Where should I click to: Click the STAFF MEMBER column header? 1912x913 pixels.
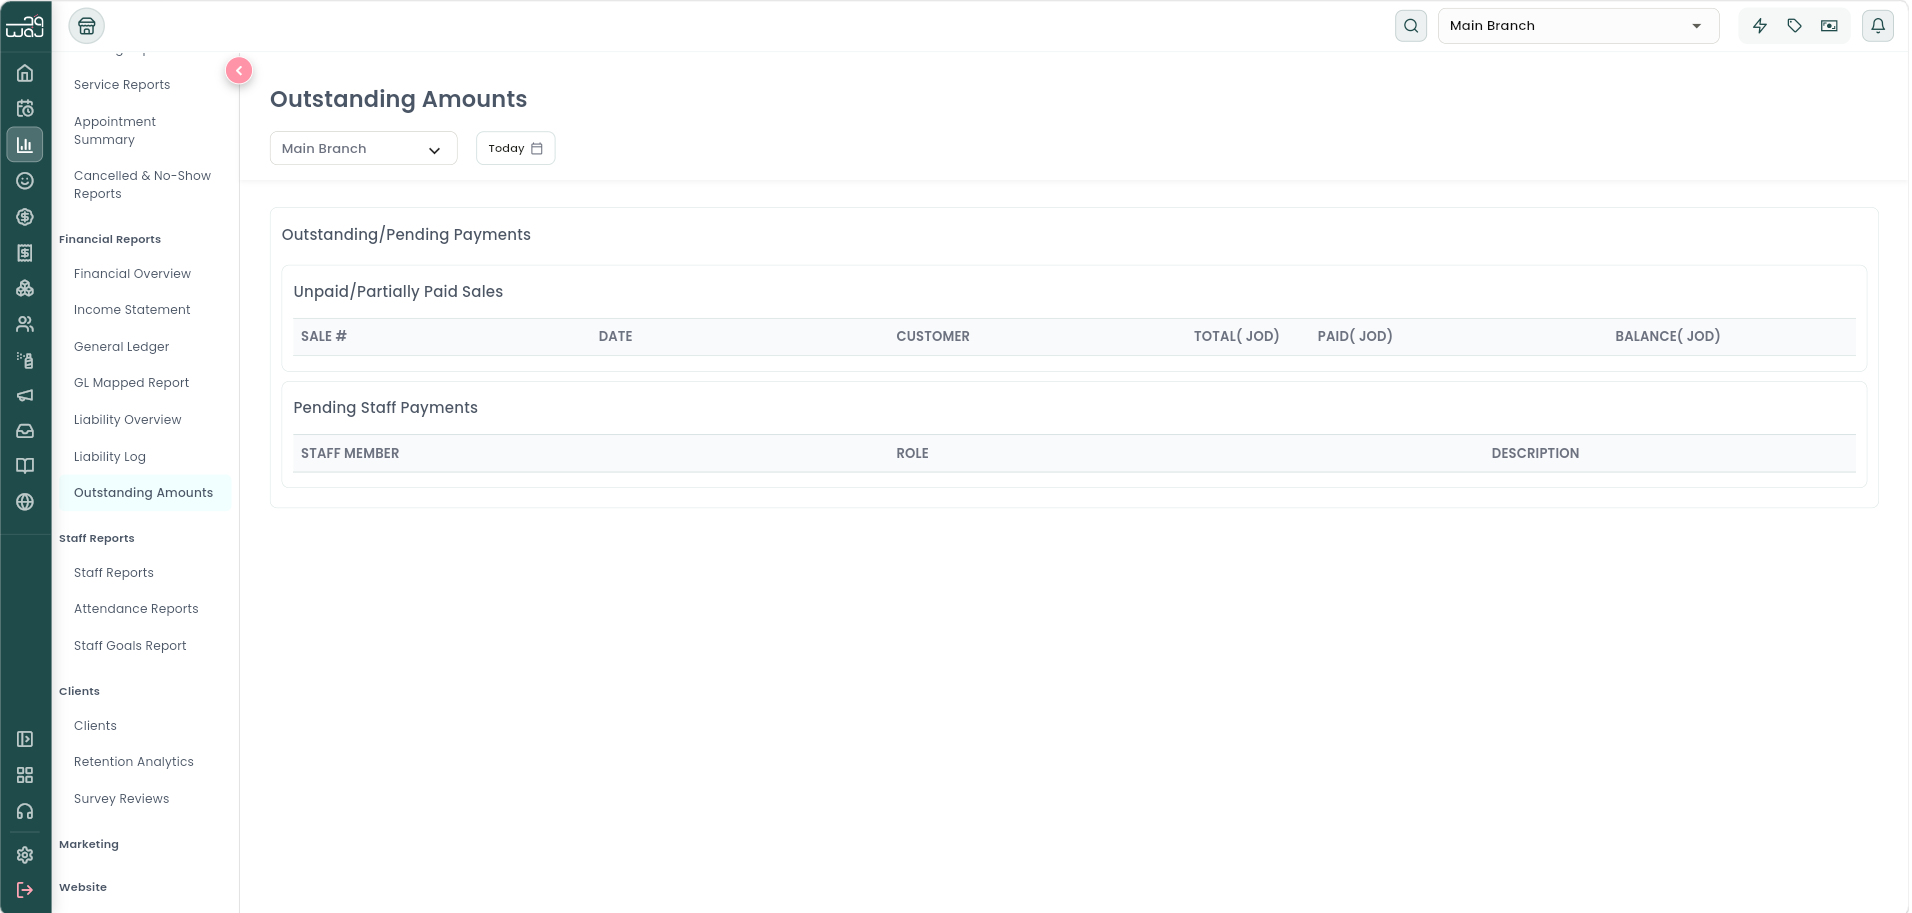[350, 453]
